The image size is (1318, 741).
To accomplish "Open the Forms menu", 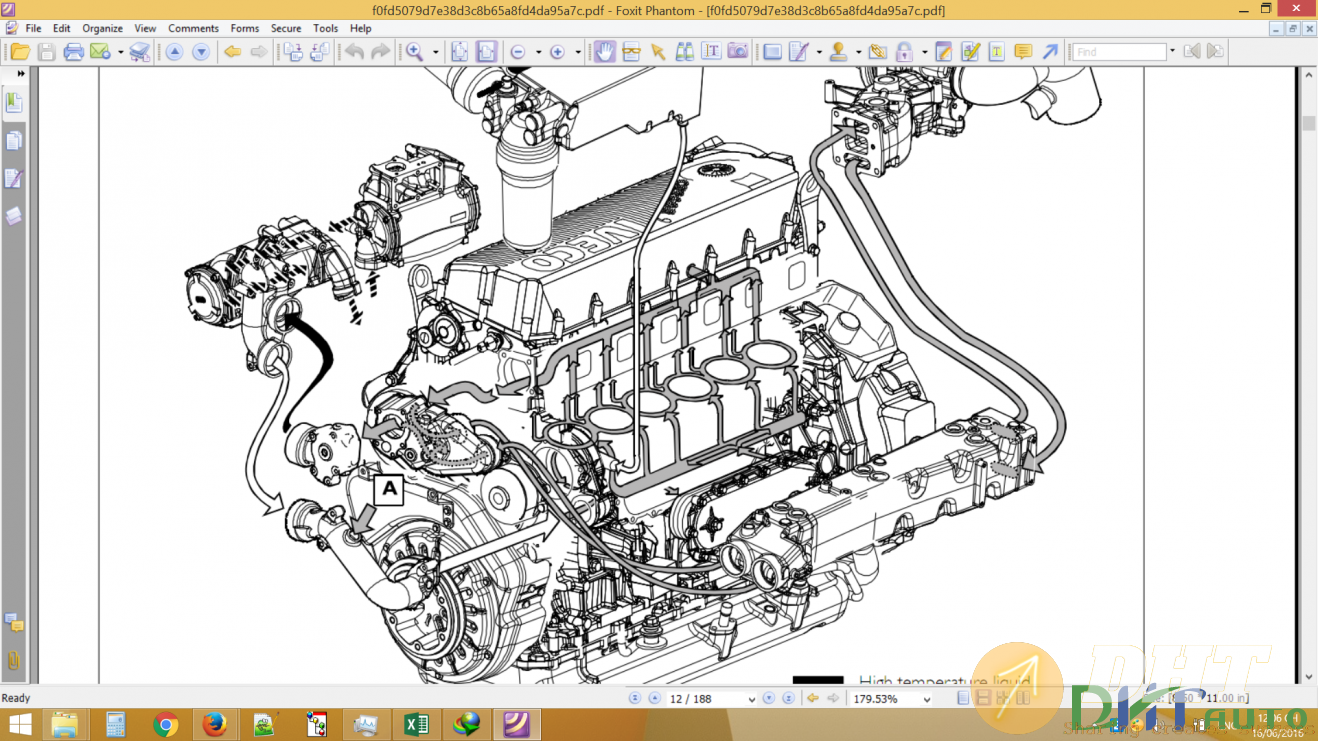I will tap(244, 28).
